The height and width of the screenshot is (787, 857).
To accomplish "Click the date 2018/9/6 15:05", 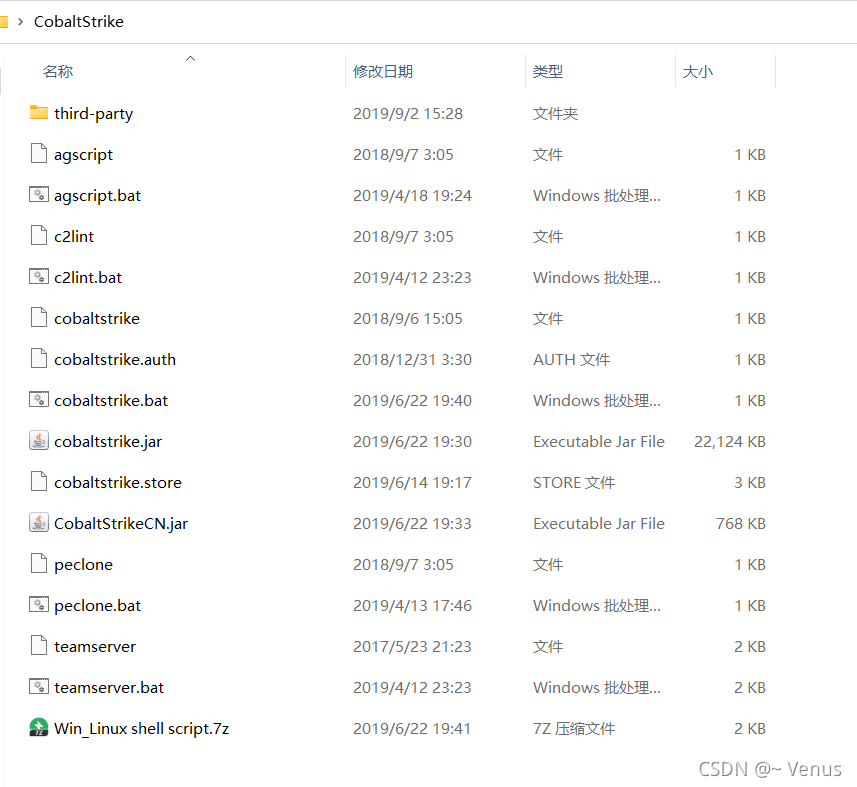I will point(408,319).
